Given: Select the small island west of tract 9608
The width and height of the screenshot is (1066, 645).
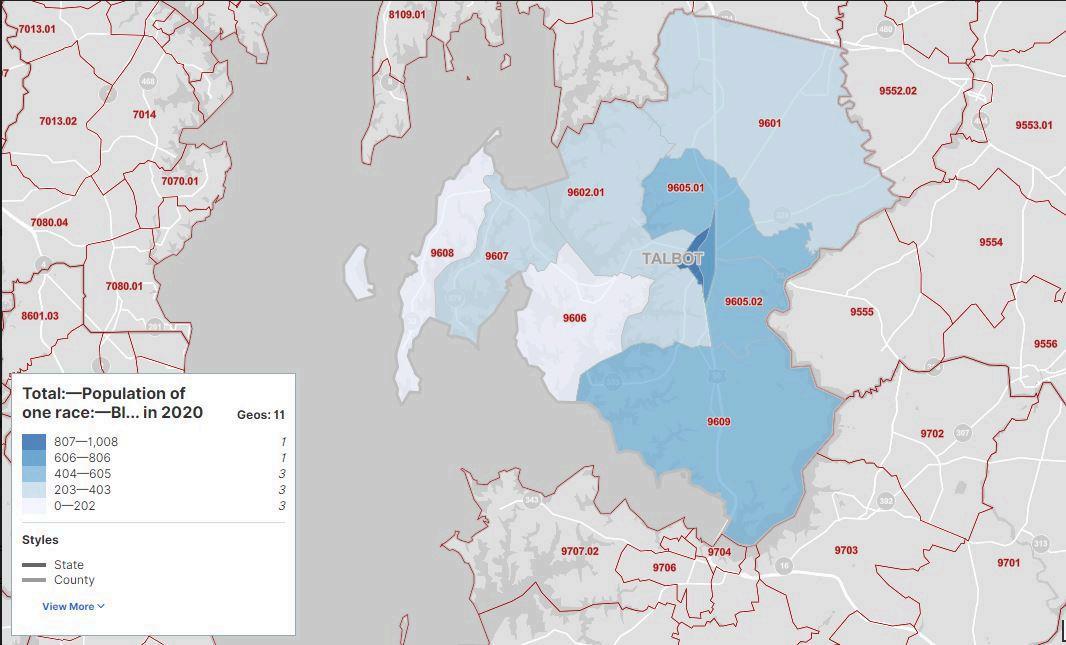Looking at the screenshot, I should 358,272.
